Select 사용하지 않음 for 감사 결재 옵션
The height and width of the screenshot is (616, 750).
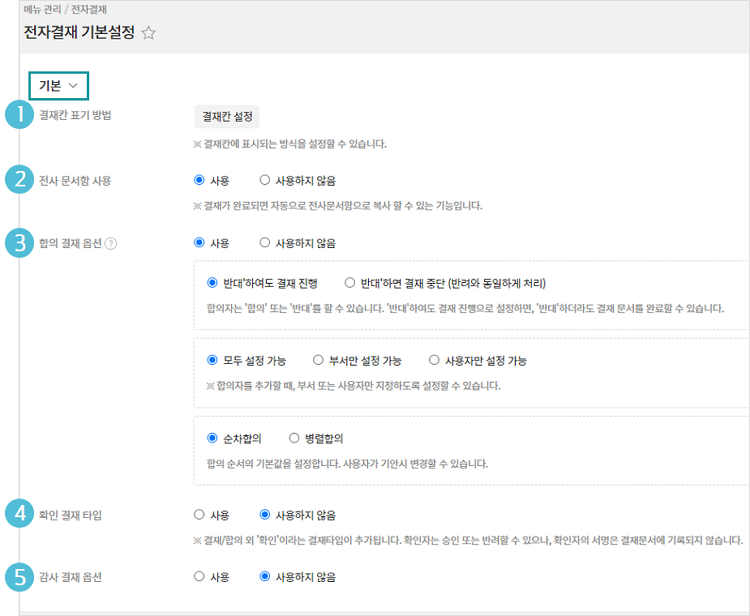265,577
